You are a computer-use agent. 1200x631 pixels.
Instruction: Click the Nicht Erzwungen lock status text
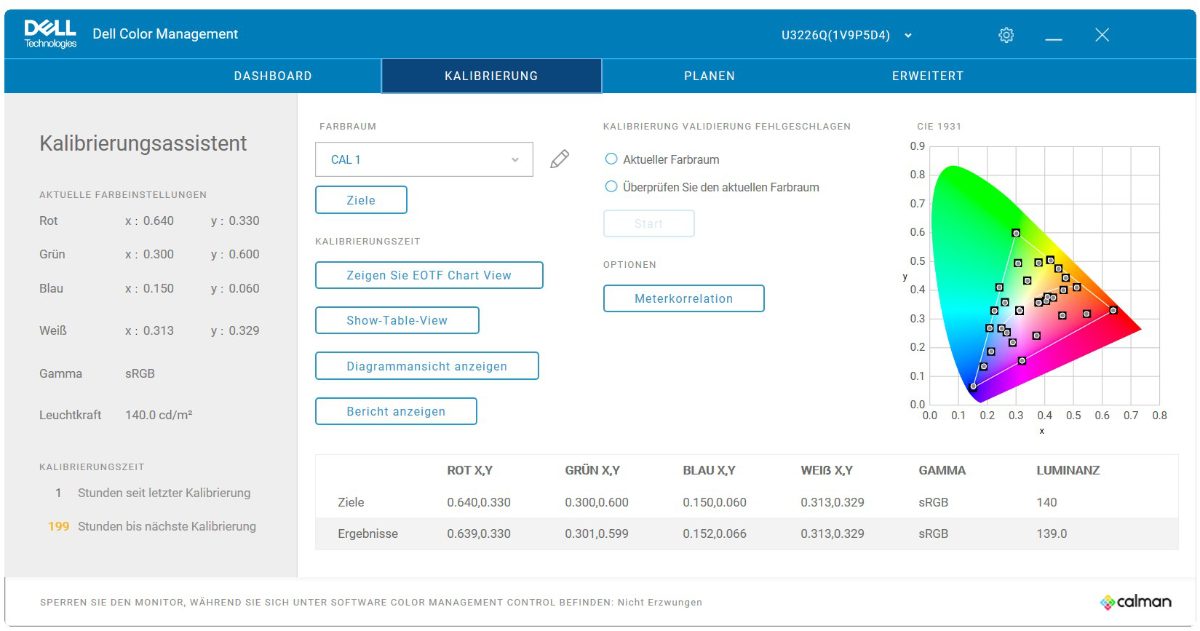click(x=660, y=602)
